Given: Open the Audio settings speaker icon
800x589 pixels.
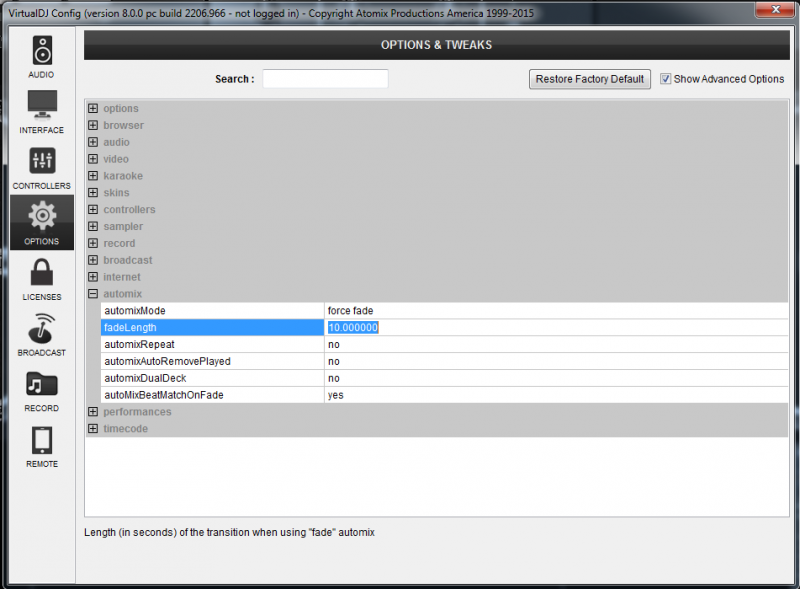Looking at the screenshot, I should 42,51.
